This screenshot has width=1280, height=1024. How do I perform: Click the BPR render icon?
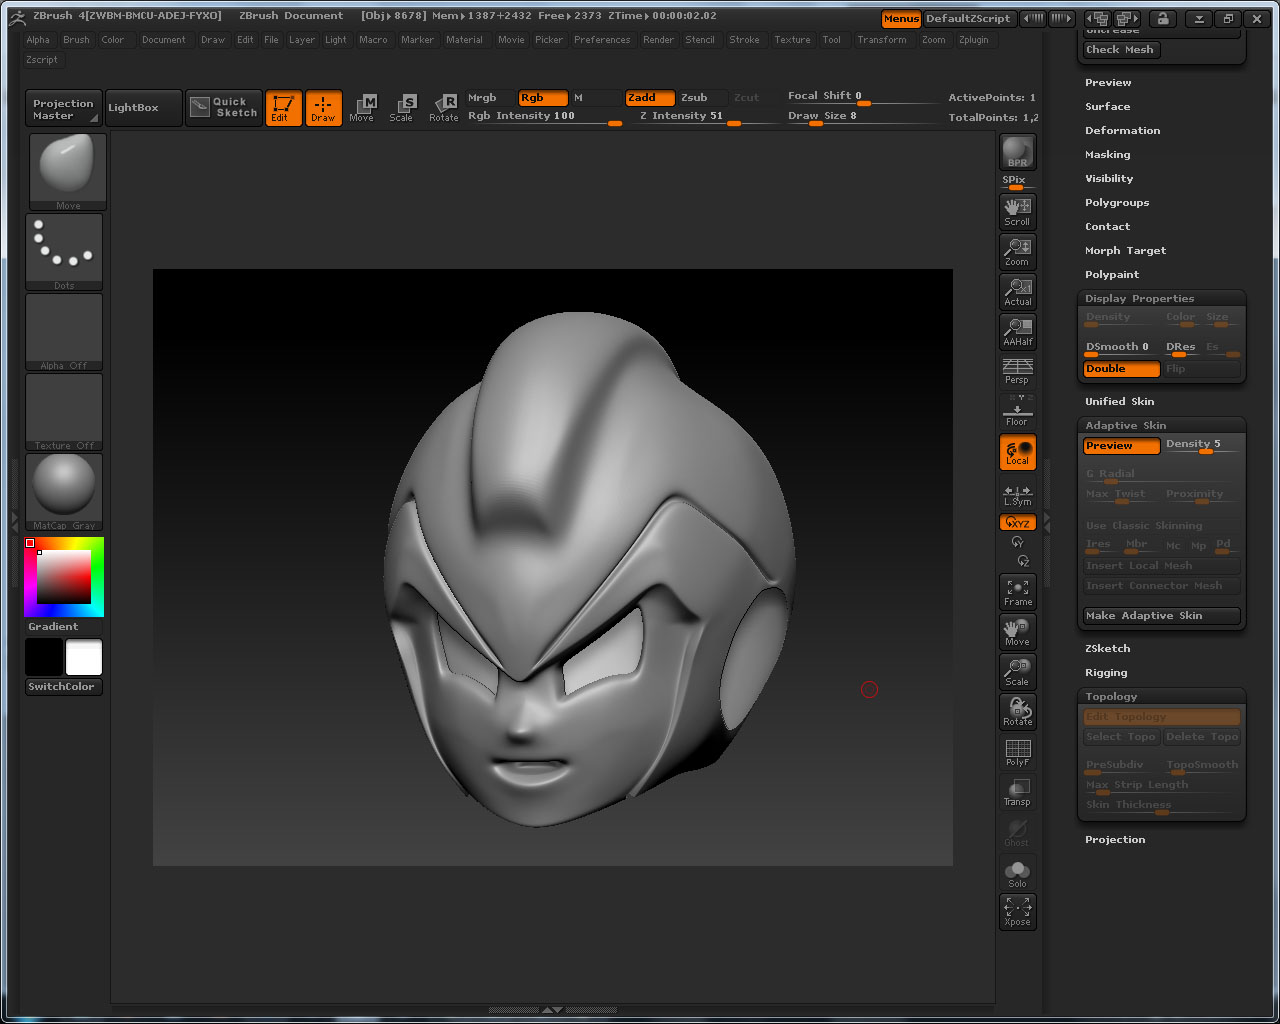click(x=1017, y=152)
